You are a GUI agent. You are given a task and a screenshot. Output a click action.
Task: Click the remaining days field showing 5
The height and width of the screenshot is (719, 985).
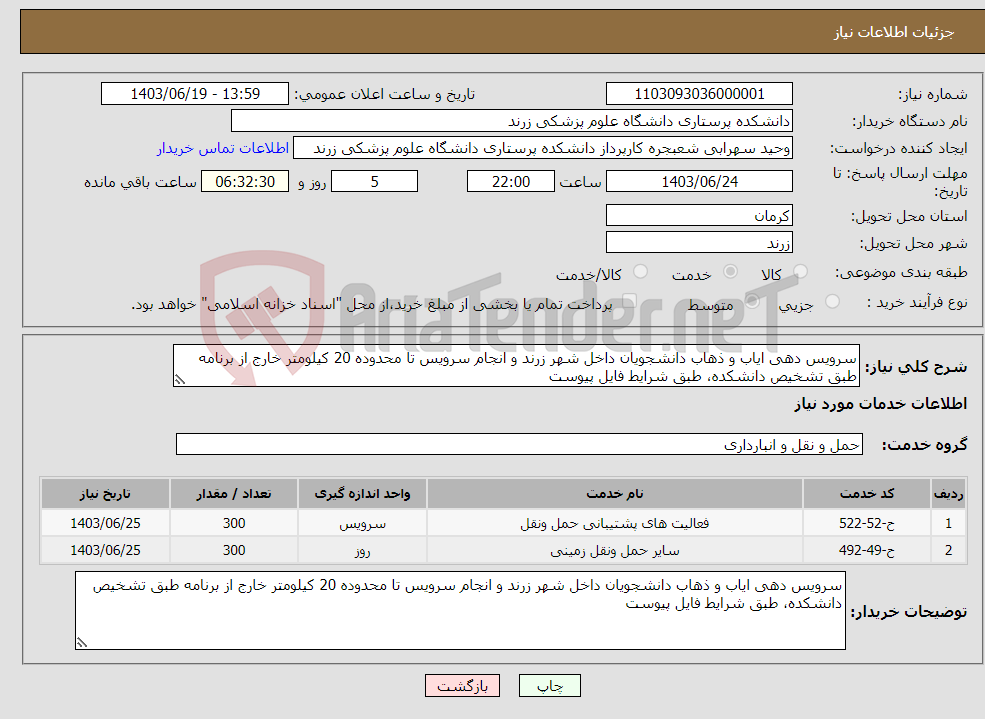(x=374, y=181)
